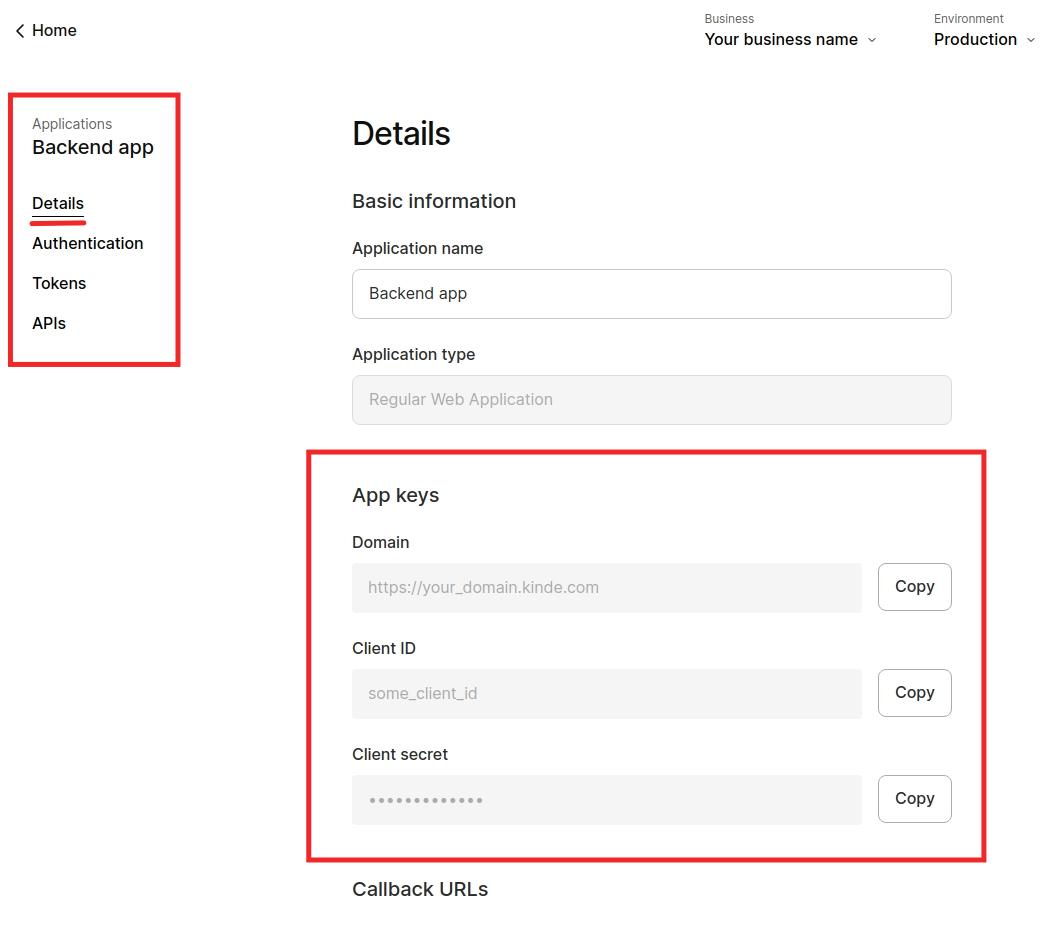Click the chevron next to business name
The height and width of the screenshot is (930, 1057).
(x=872, y=40)
